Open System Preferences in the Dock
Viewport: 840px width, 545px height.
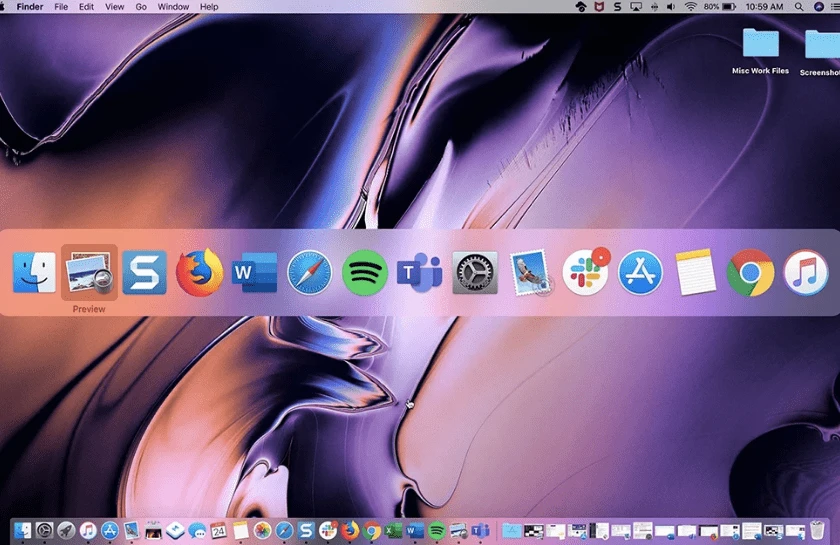pos(44,531)
